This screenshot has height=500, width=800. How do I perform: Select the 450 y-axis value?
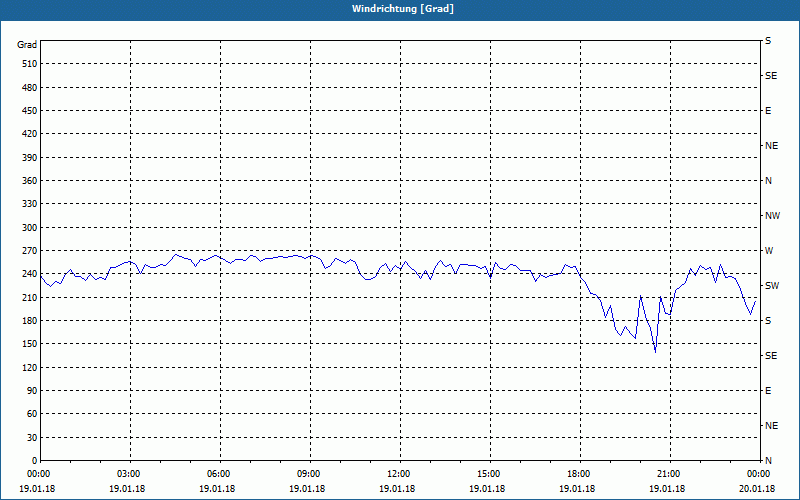30,111
